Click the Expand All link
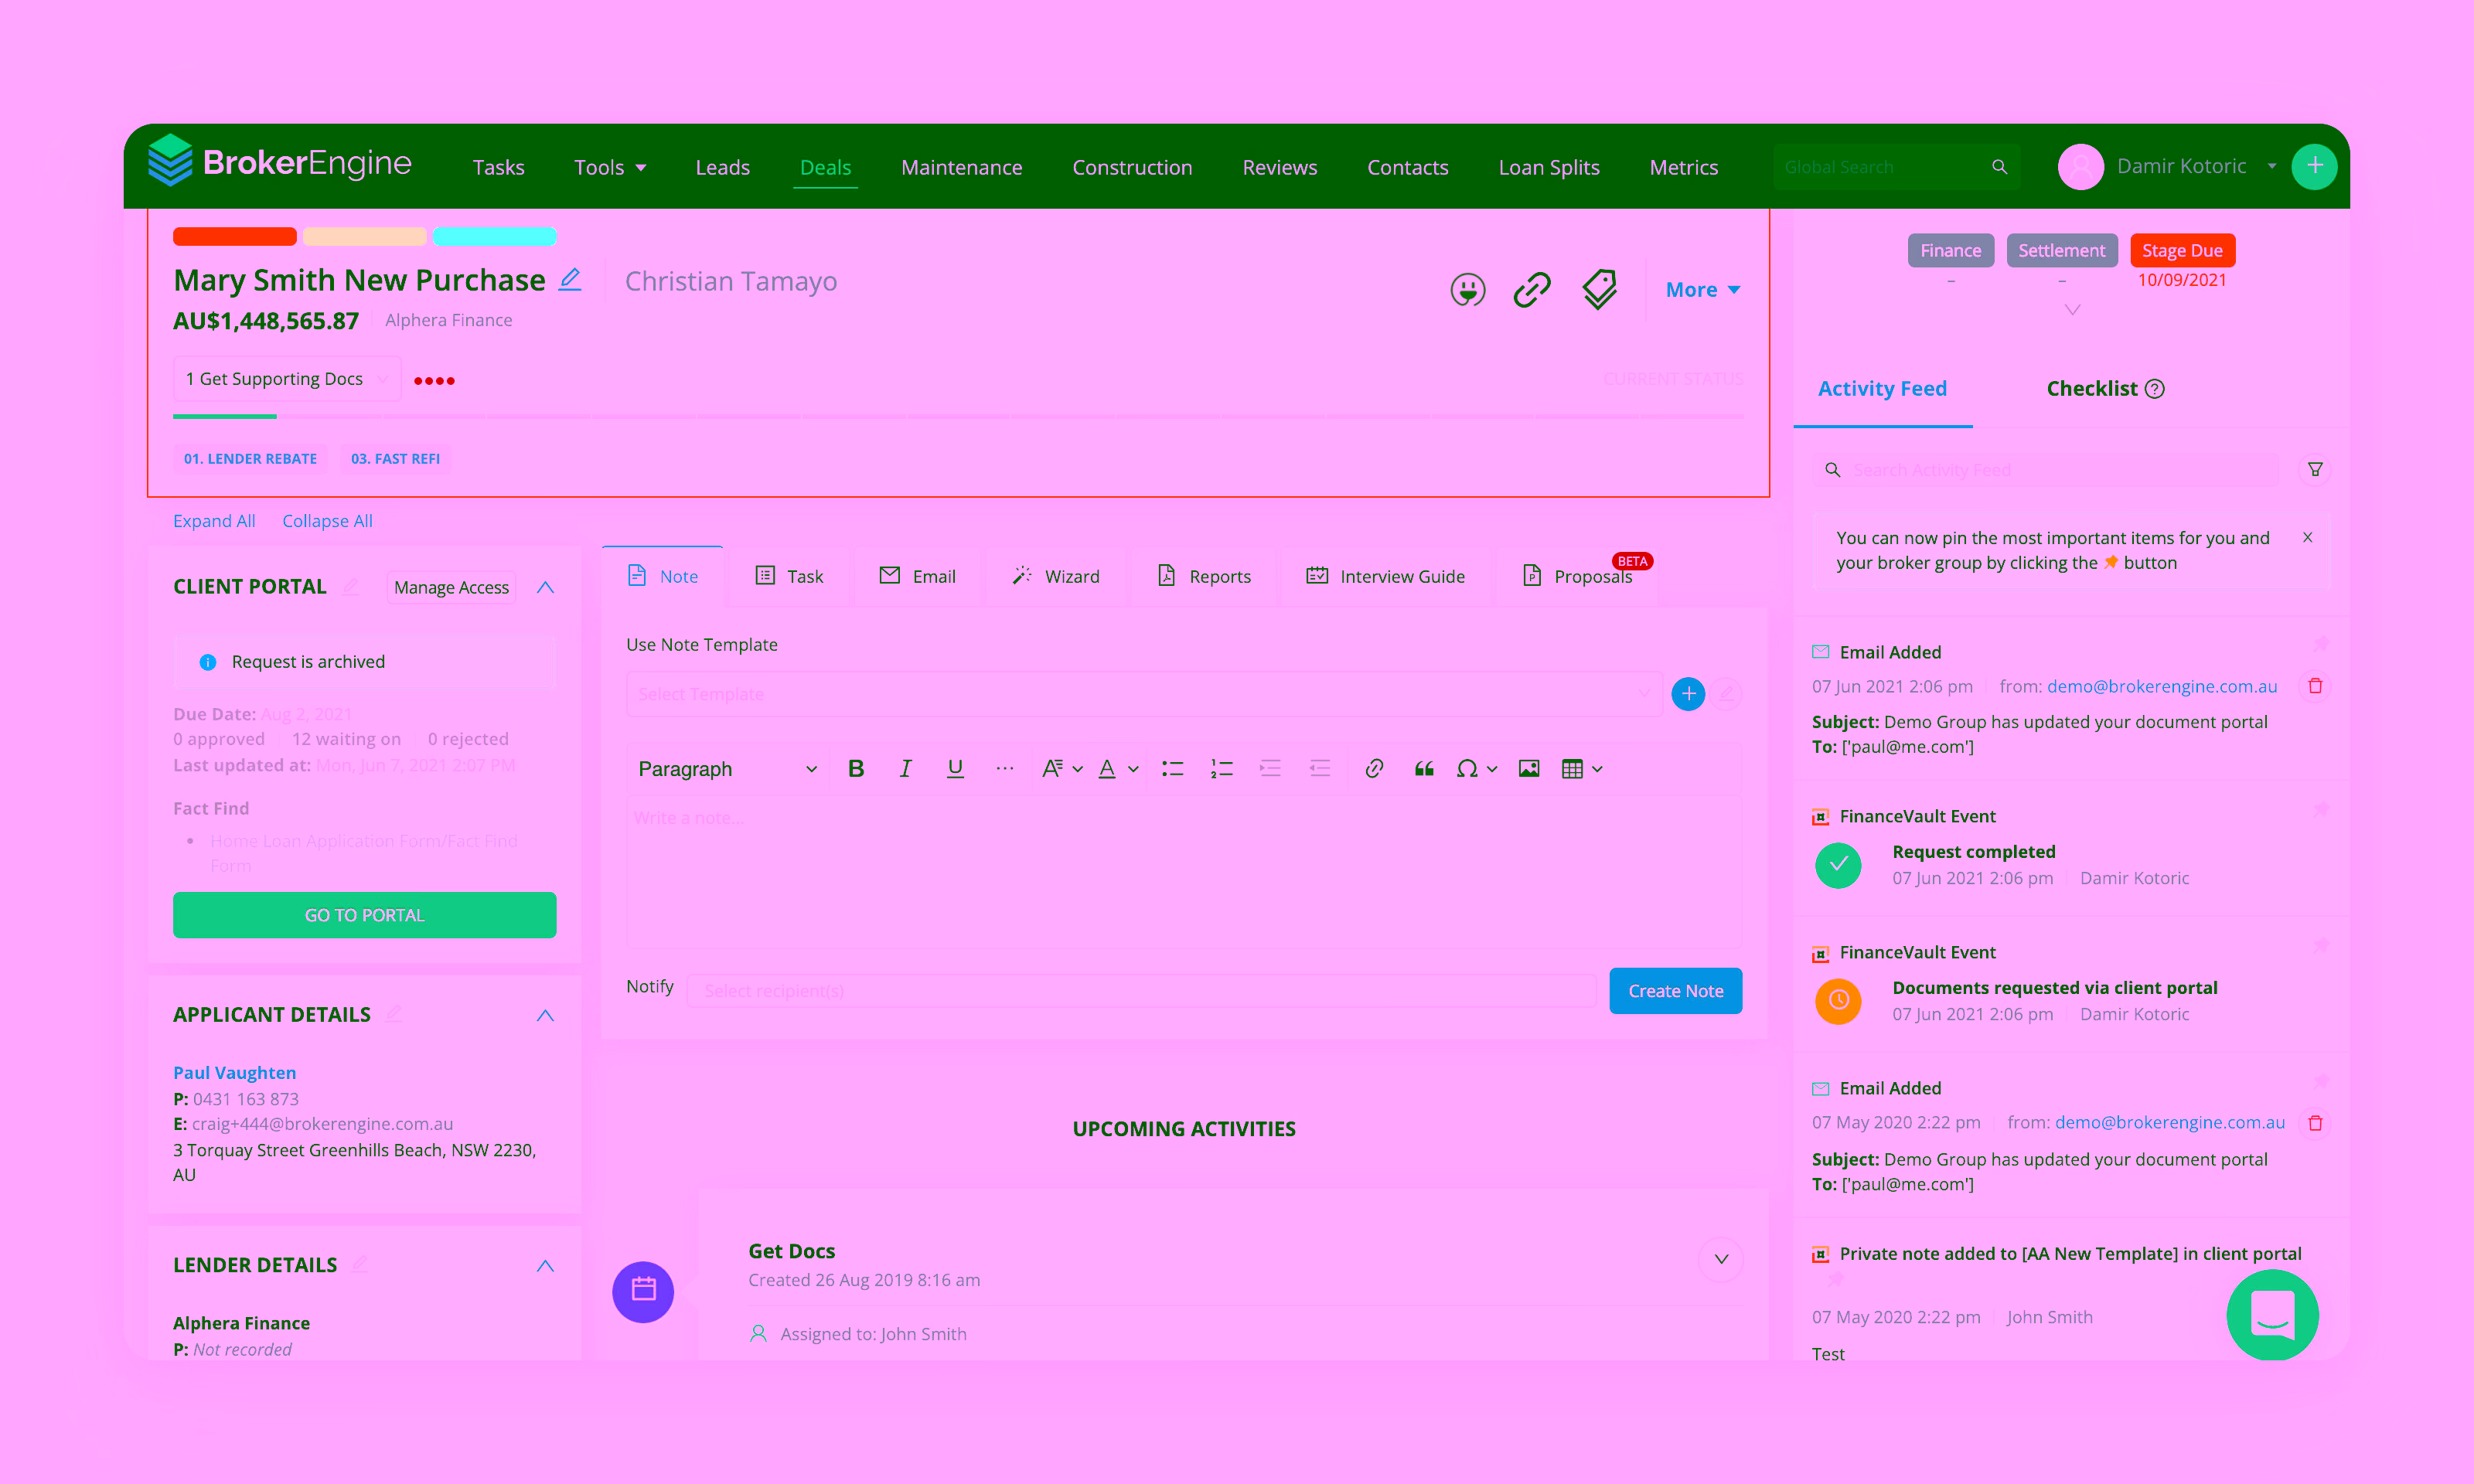2474x1484 pixels. (214, 520)
